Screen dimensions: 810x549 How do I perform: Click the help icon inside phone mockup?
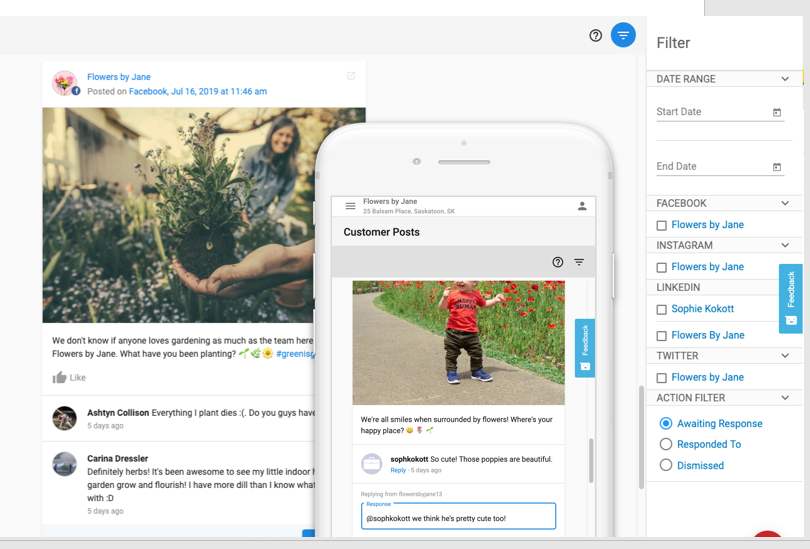point(557,262)
